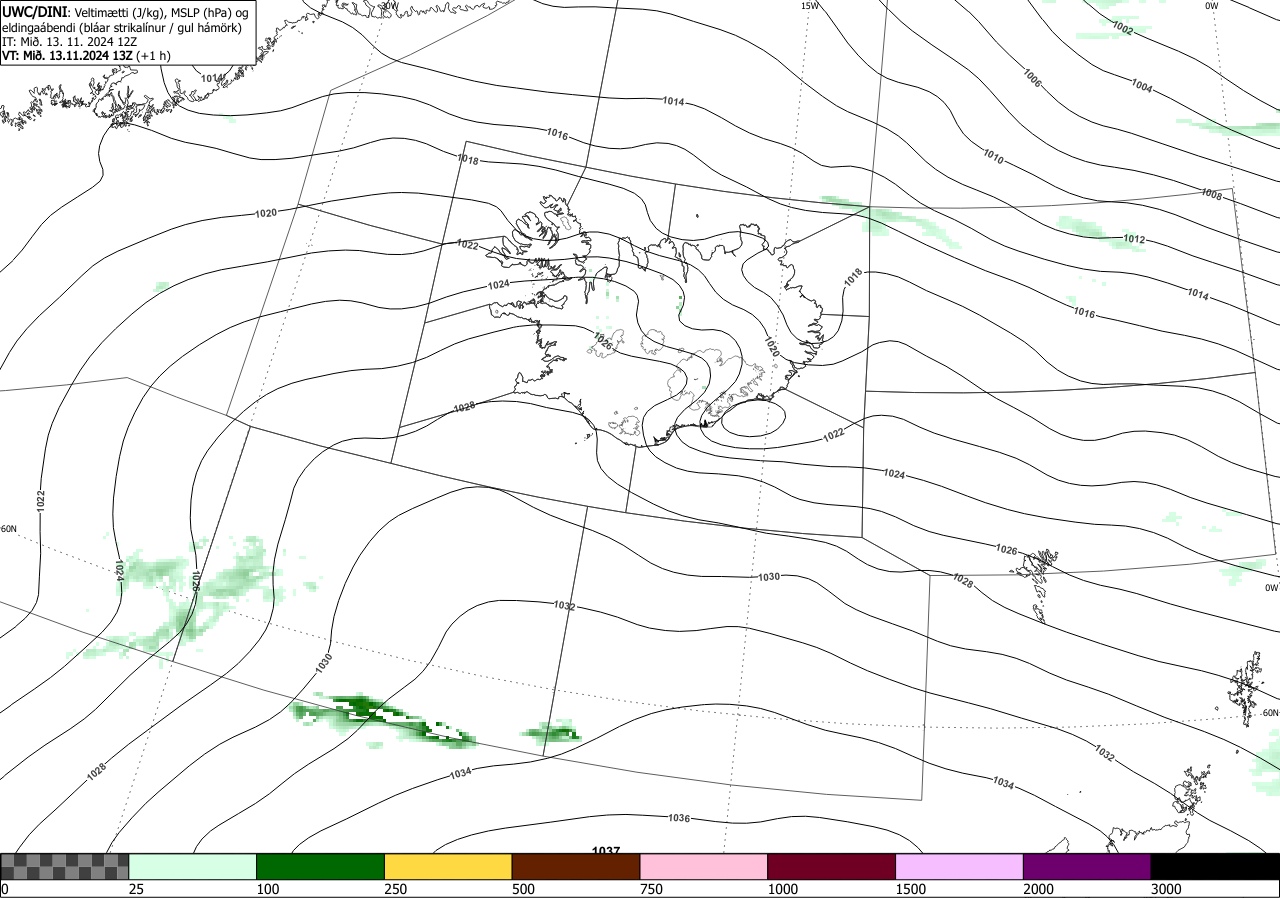The image size is (1280, 898).
Task: Click the pink 750–1000 legend swatch
Action: pos(704,866)
